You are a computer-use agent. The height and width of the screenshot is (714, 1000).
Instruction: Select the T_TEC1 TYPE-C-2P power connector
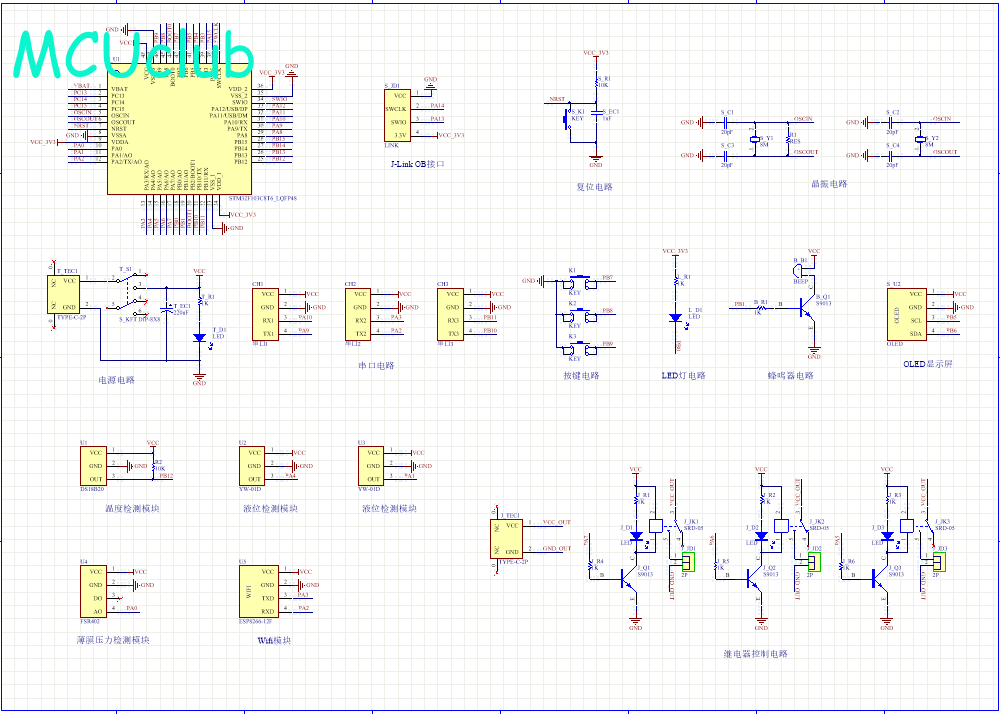tap(63, 294)
